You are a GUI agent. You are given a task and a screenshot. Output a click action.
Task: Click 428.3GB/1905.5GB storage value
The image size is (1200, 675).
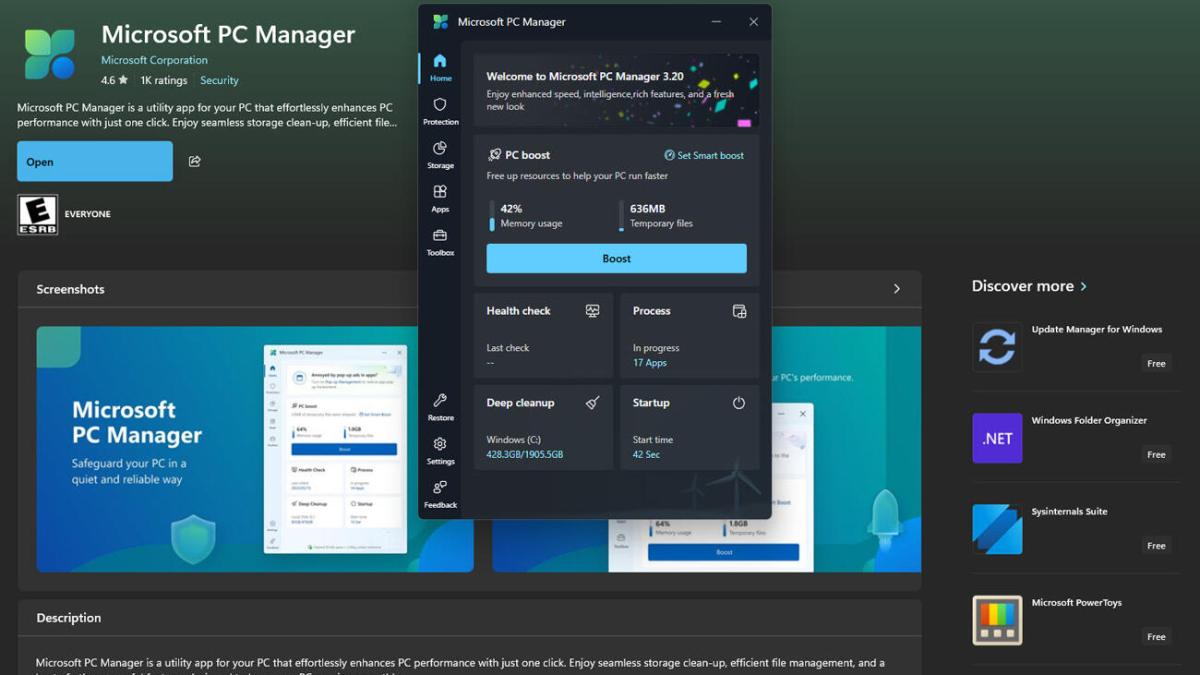pyautogui.click(x=525, y=455)
